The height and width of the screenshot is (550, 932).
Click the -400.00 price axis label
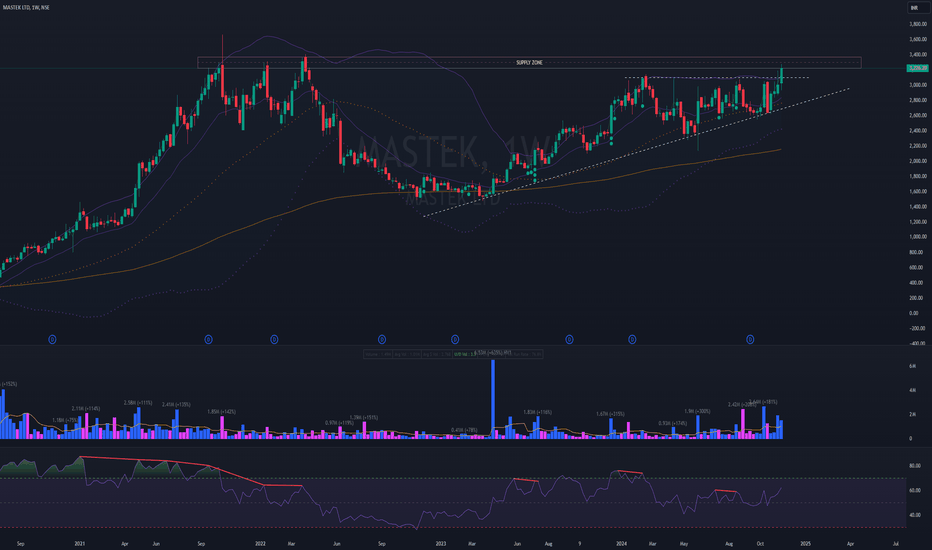click(x=917, y=344)
